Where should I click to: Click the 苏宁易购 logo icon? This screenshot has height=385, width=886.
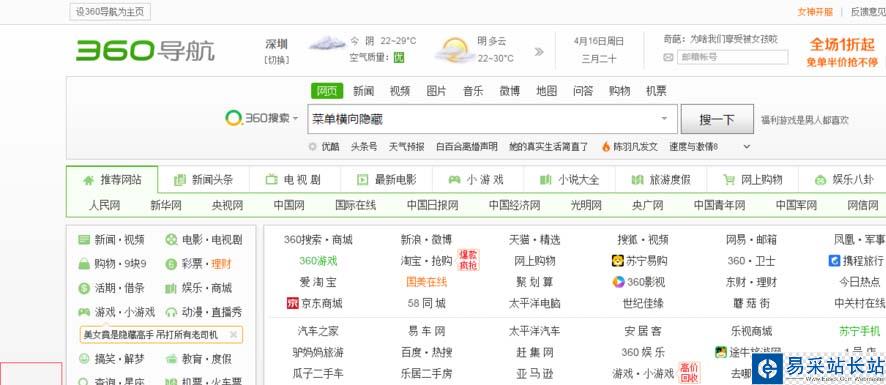click(617, 261)
